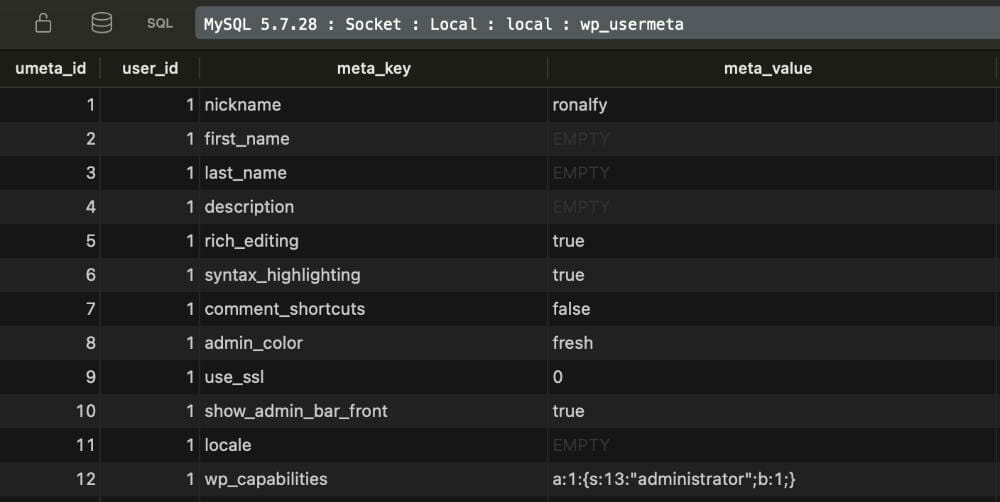This screenshot has width=1000, height=502.
Task: Click the EMPTY value for description
Action: pos(772,207)
